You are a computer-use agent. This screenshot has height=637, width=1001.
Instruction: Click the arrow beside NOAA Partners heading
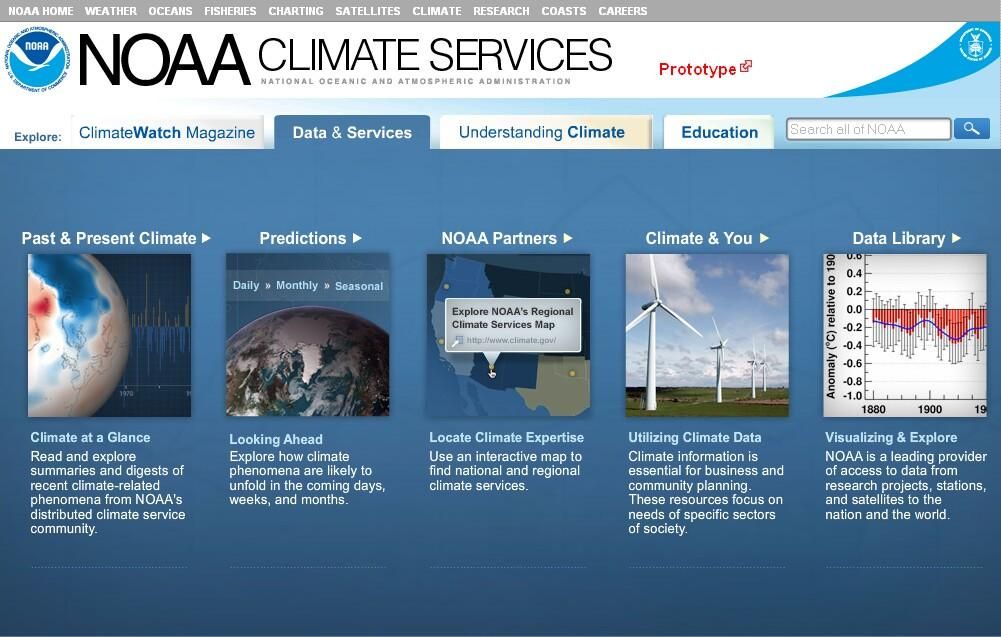coord(568,238)
